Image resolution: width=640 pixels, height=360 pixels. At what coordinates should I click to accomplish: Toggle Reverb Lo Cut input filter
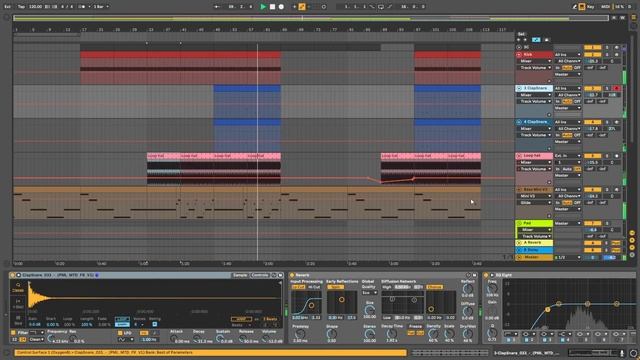(298, 287)
